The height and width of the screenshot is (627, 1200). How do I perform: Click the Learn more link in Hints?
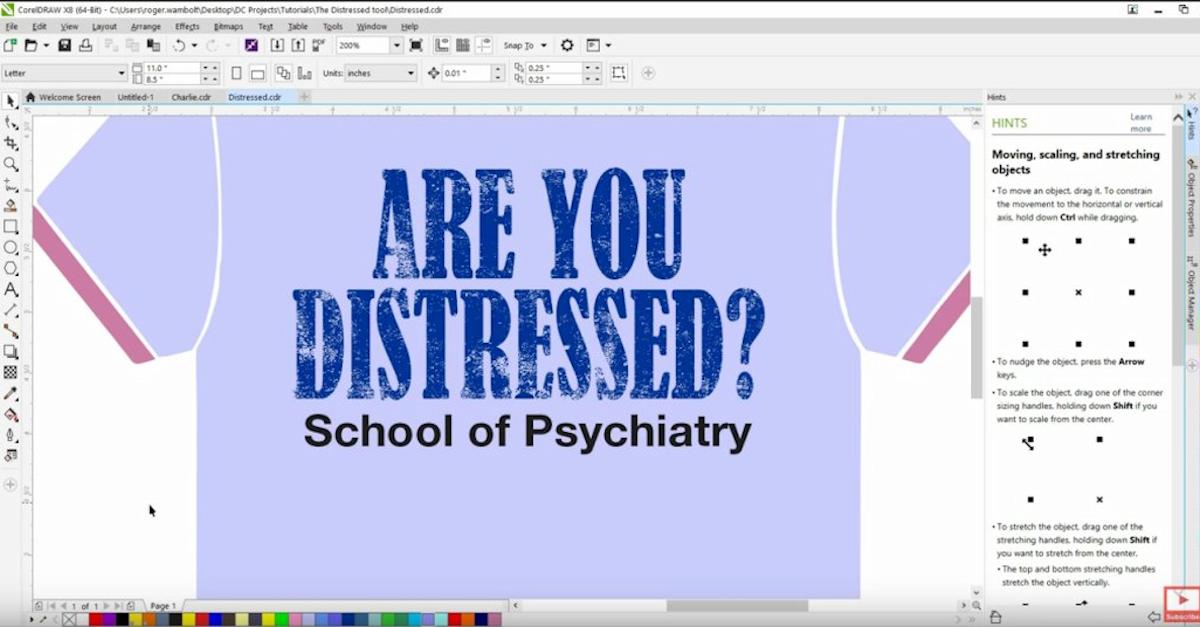tap(1141, 123)
